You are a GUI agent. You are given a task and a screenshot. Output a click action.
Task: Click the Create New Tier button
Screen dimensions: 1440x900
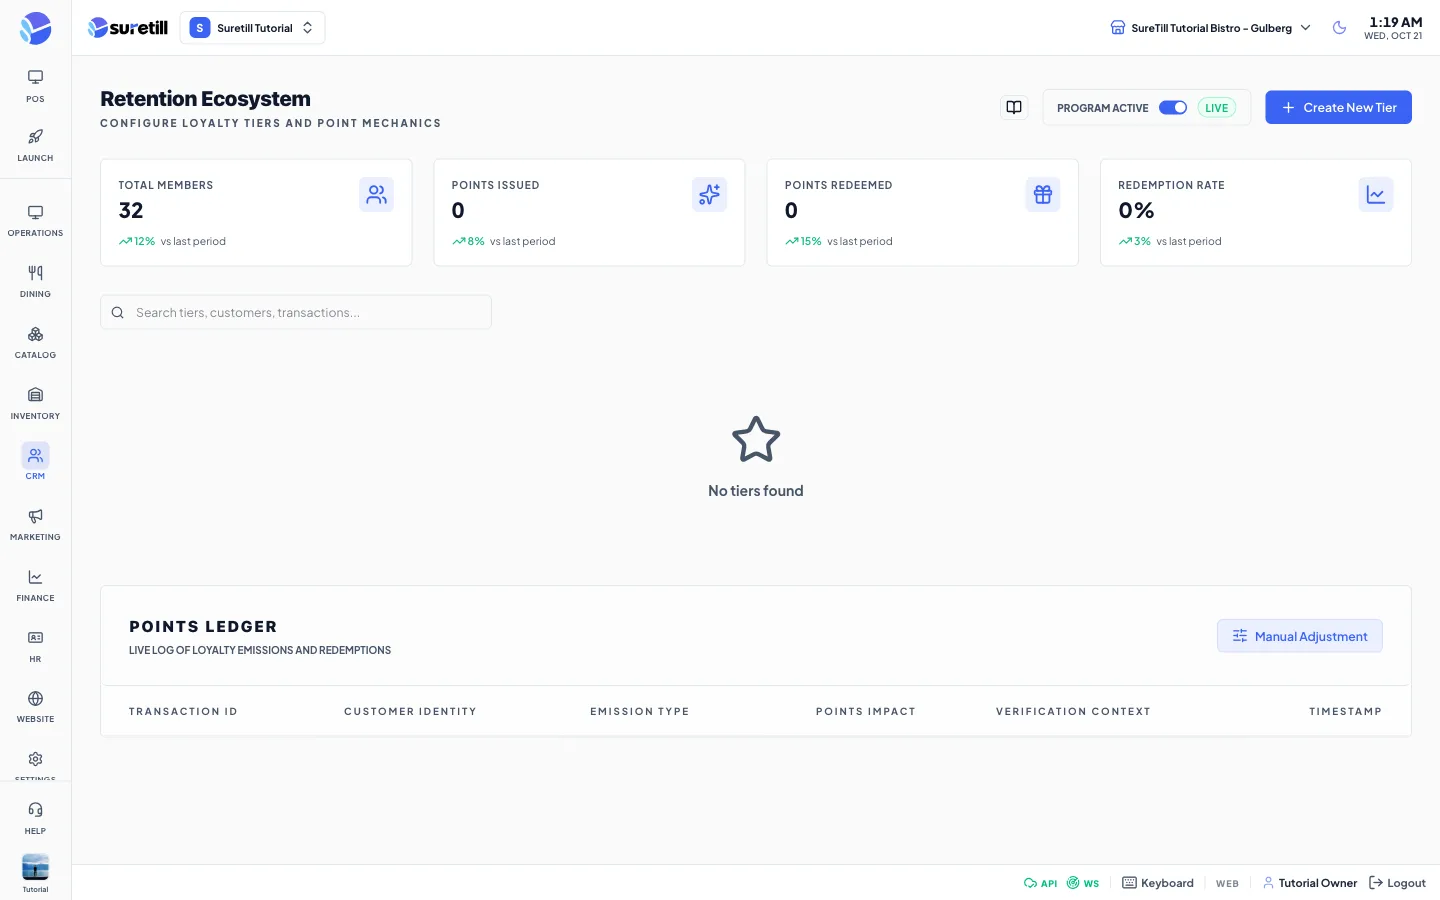(1338, 107)
